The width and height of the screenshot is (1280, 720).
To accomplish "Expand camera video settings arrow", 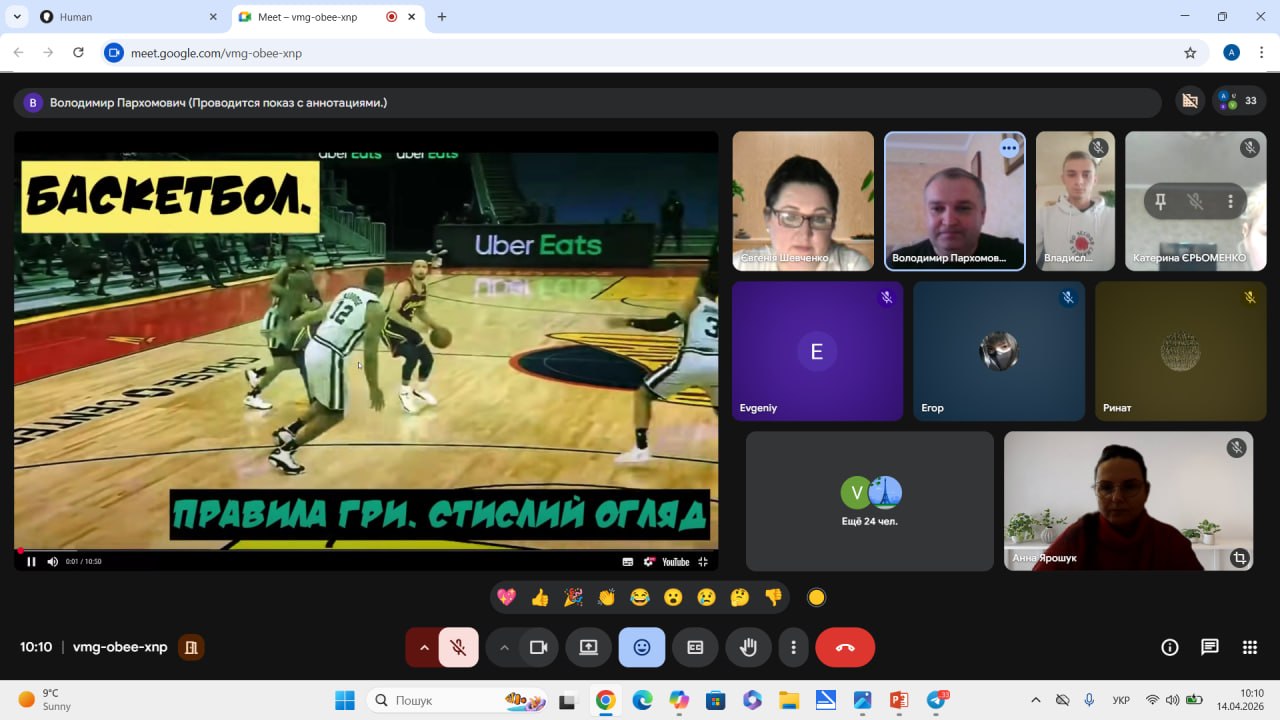I will (x=504, y=647).
